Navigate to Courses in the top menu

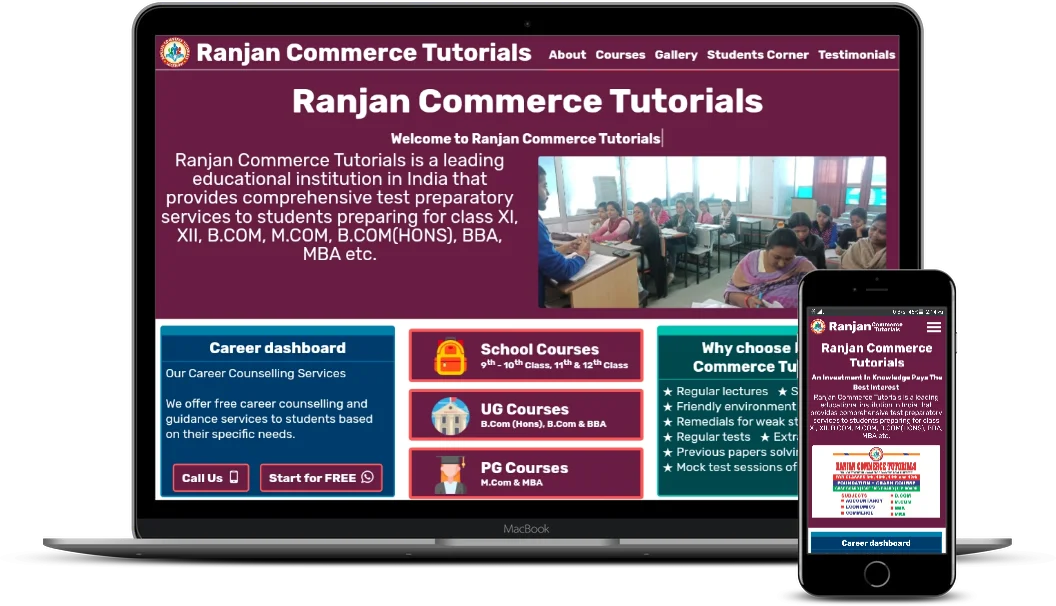point(620,55)
